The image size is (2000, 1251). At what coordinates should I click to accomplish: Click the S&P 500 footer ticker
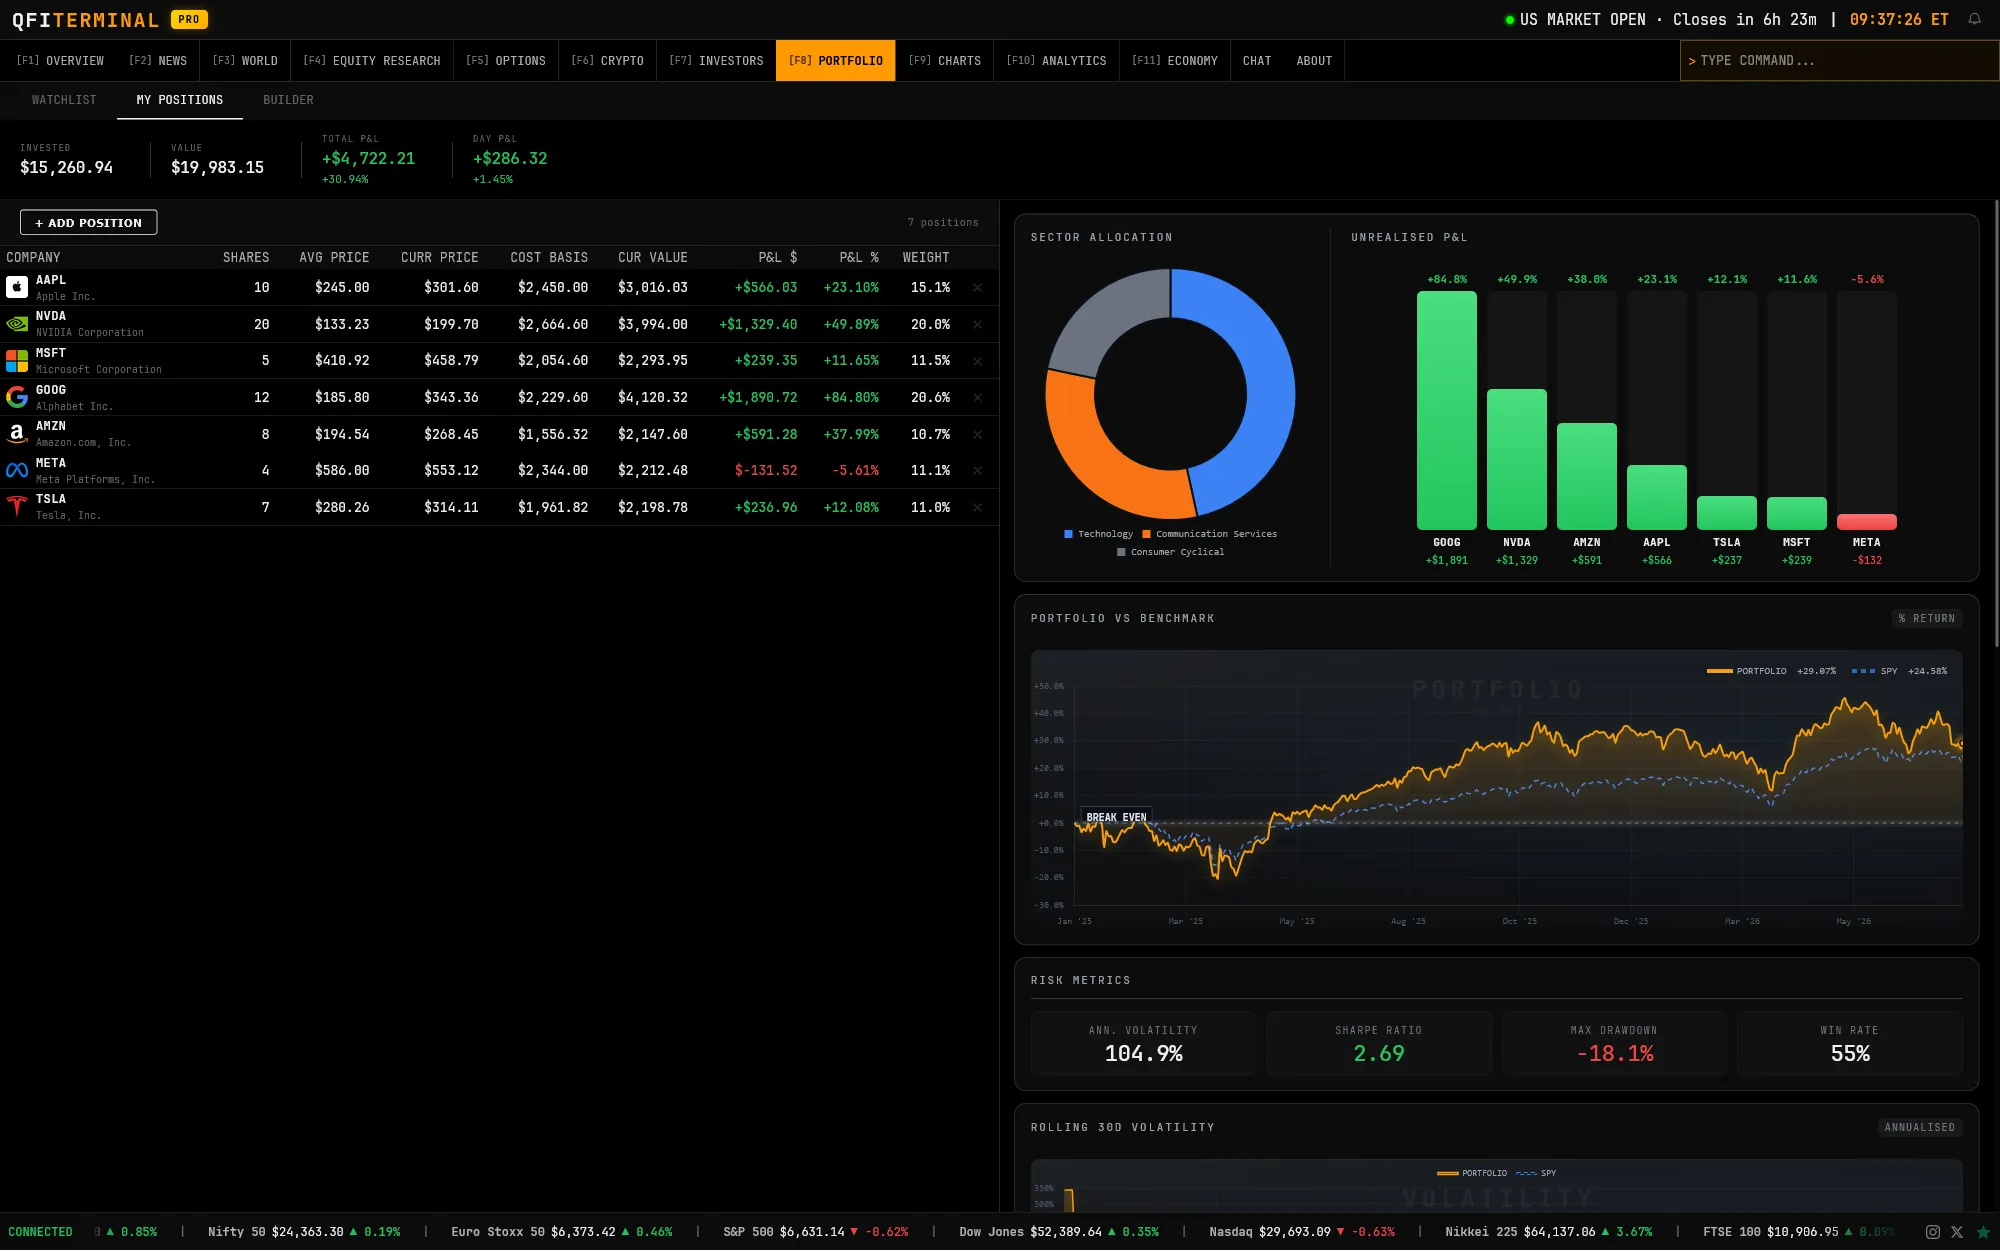816,1232
